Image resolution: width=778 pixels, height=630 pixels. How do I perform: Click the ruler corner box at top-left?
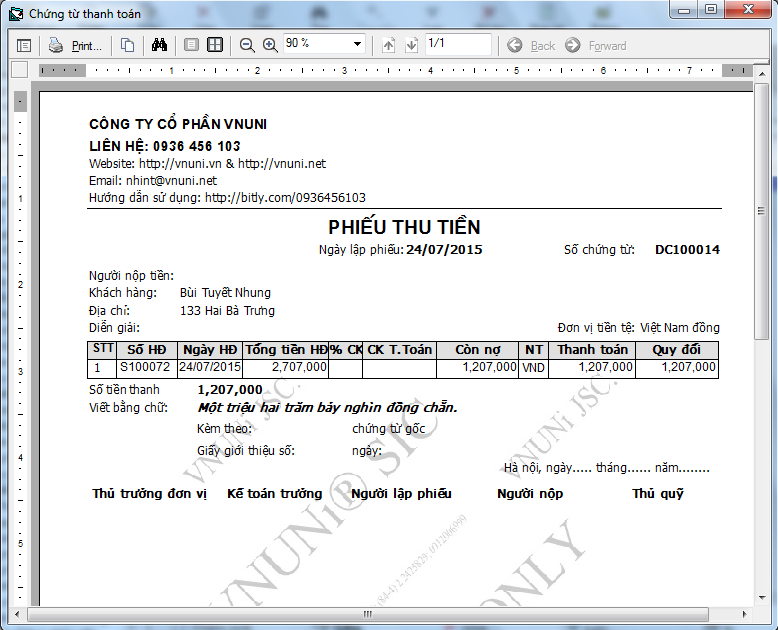coord(19,69)
